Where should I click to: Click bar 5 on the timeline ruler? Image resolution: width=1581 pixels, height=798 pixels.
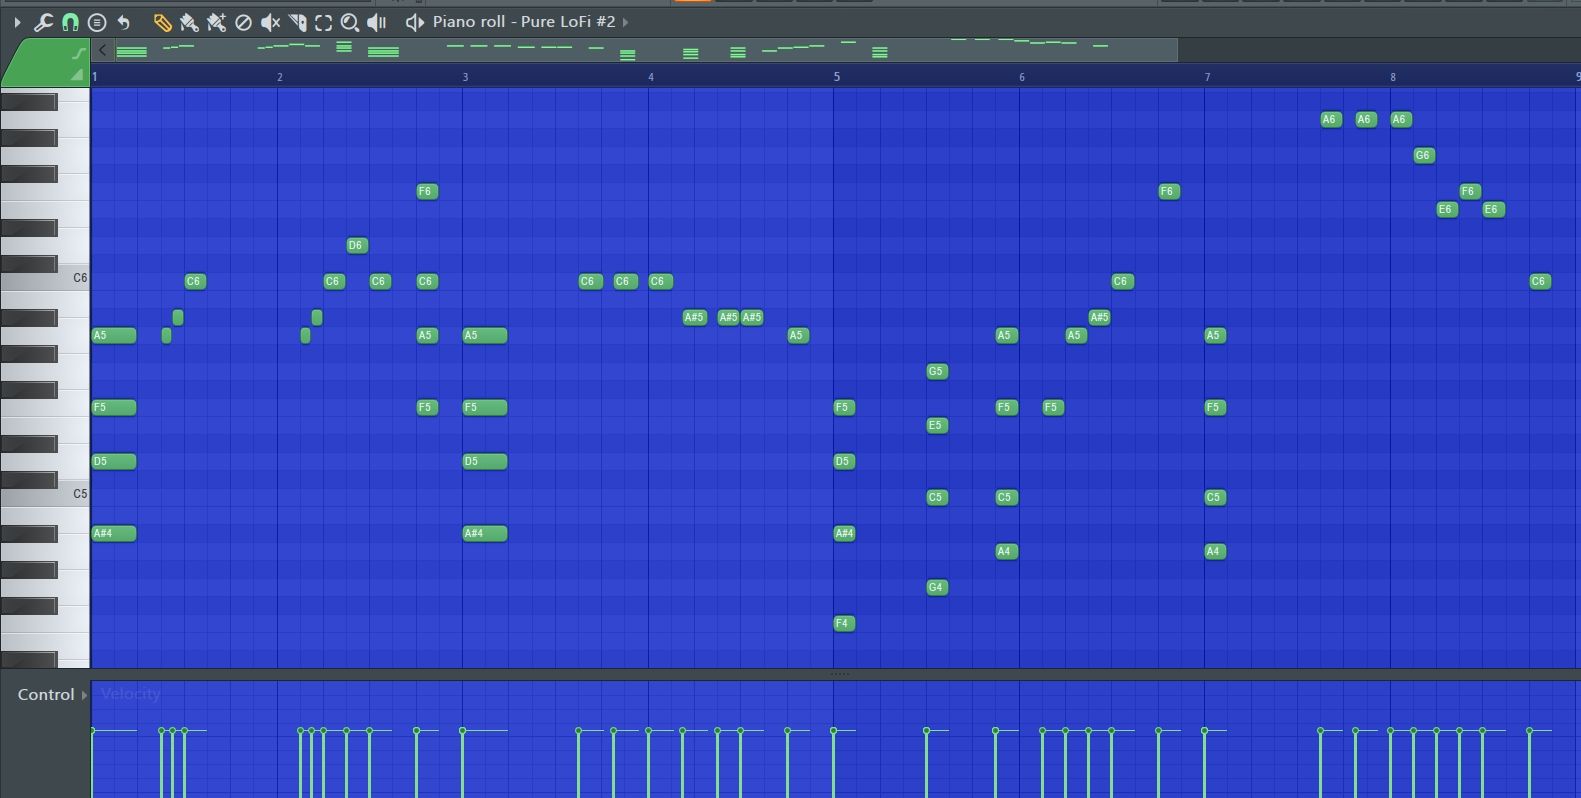[x=837, y=77]
